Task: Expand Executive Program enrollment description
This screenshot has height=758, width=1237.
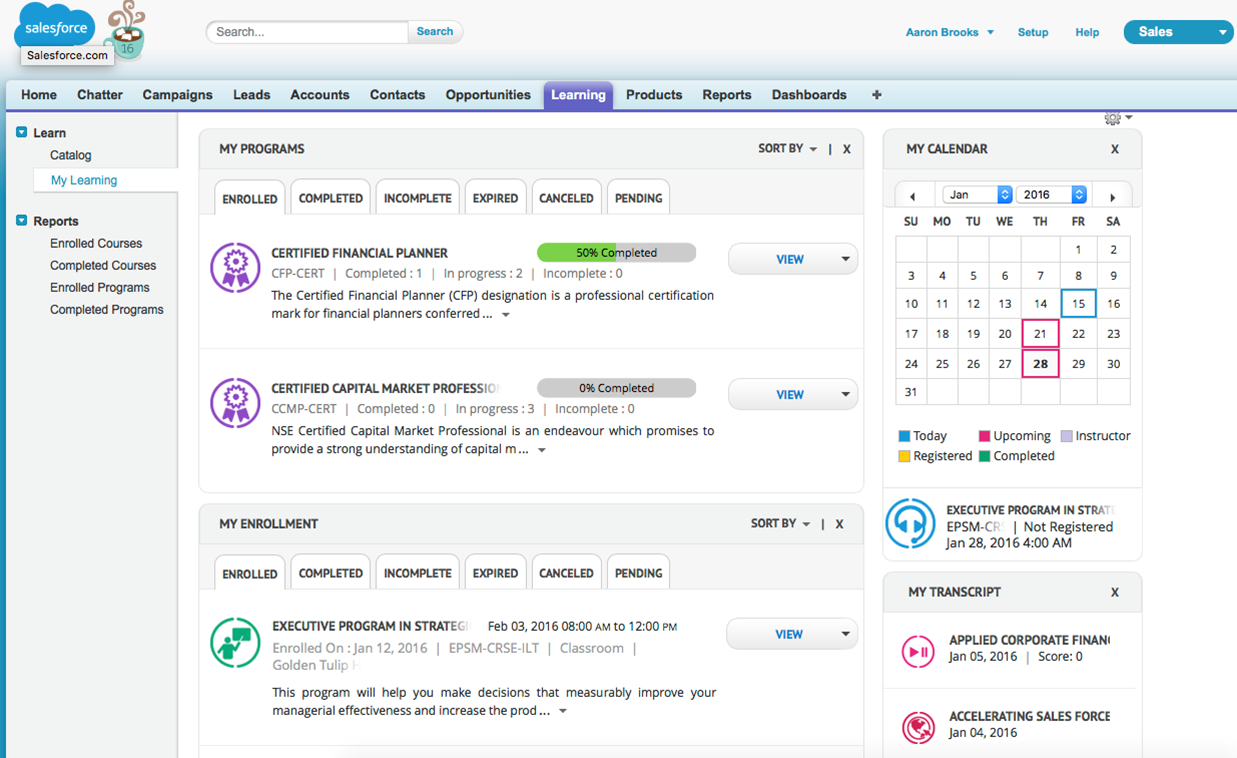Action: click(x=563, y=711)
